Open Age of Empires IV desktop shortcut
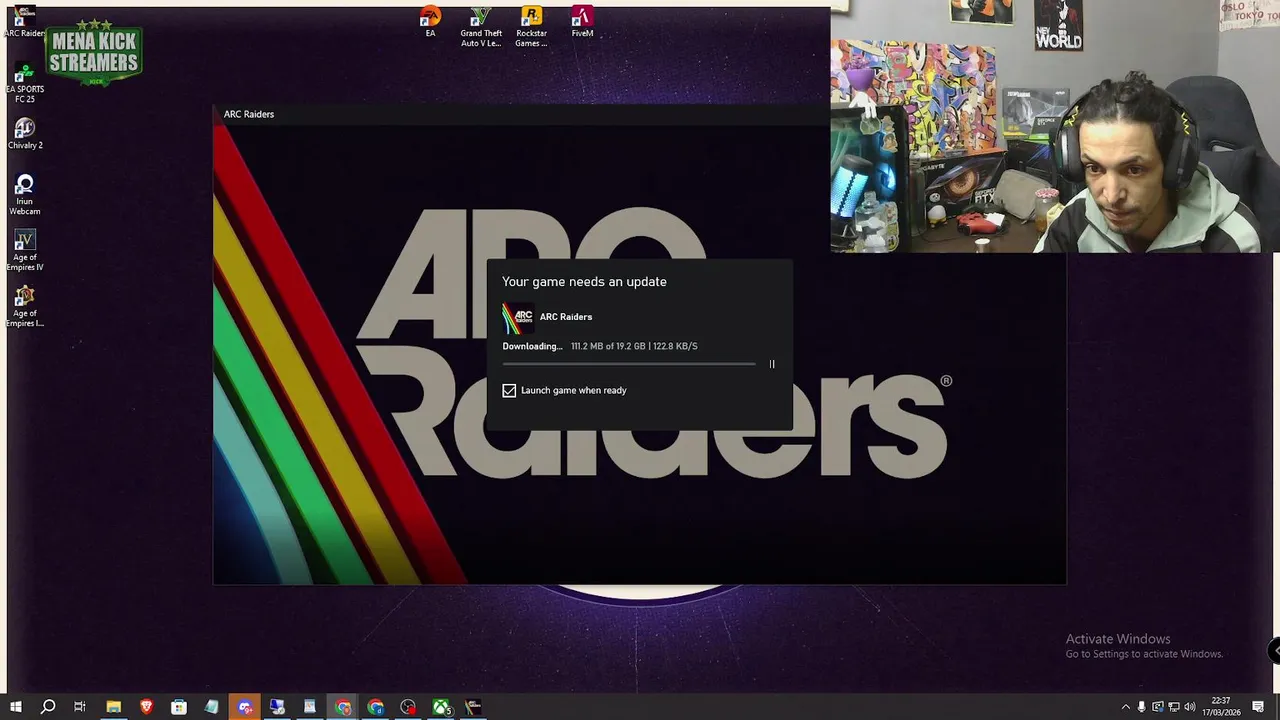1280x720 pixels. [x=25, y=251]
